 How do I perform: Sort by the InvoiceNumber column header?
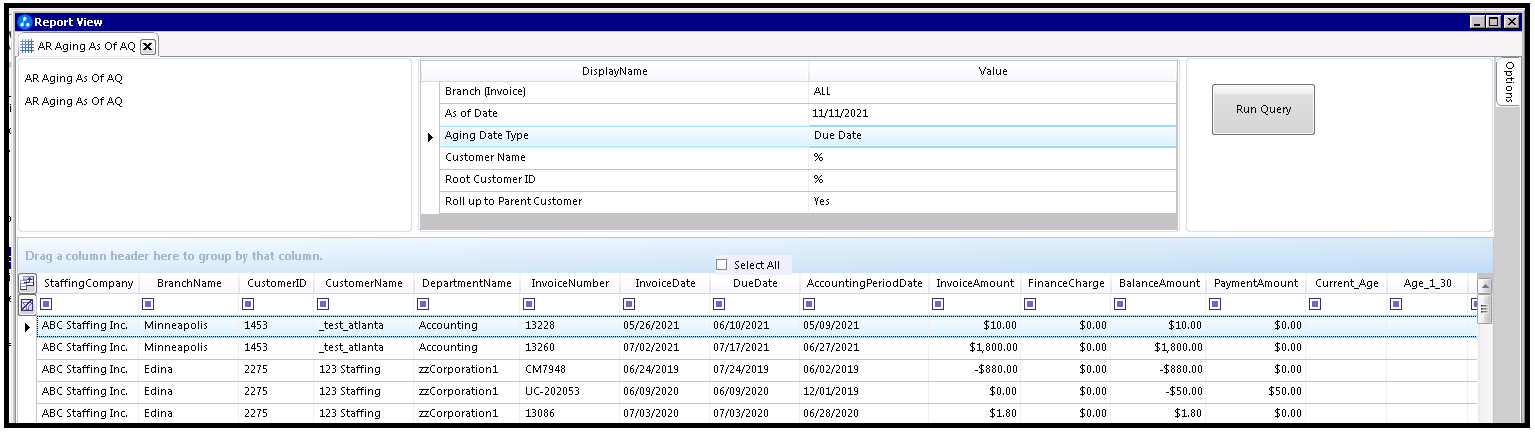[x=570, y=284]
